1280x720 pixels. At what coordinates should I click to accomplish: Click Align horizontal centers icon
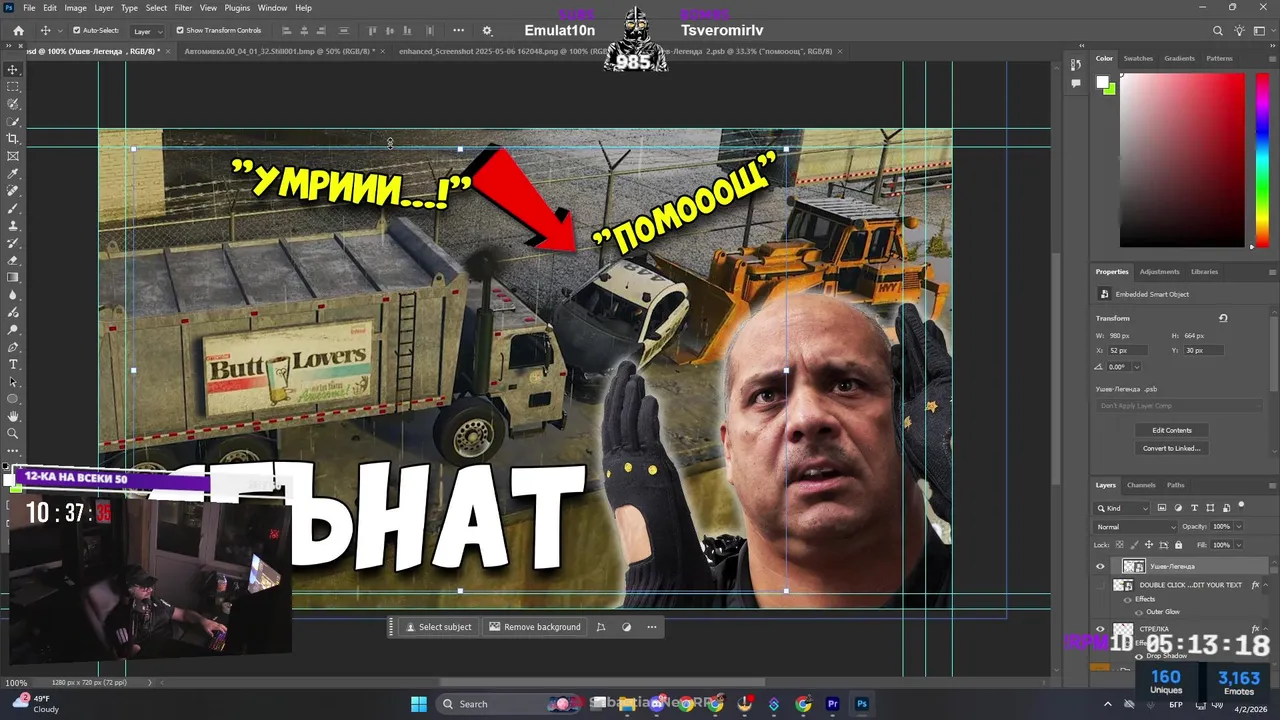(305, 31)
